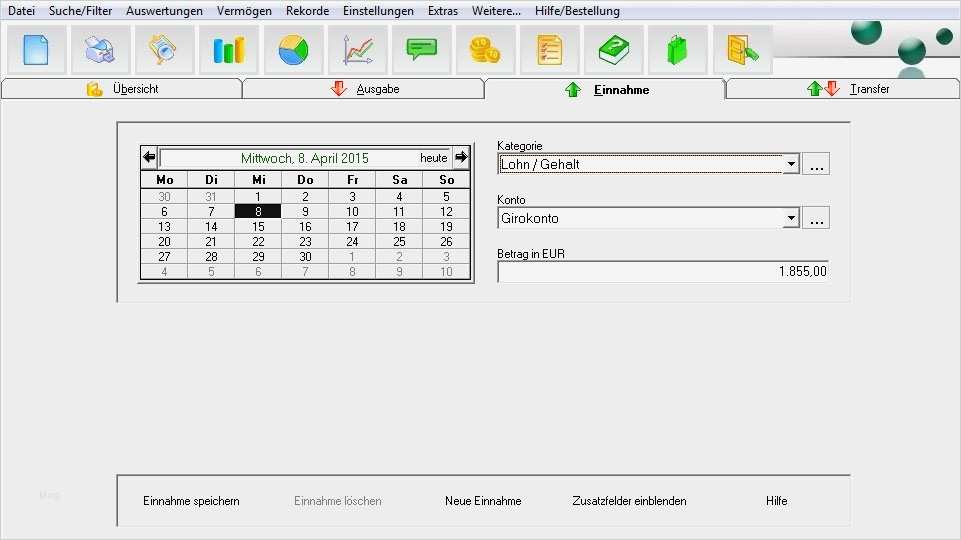Open the Rekorde menu

point(307,10)
